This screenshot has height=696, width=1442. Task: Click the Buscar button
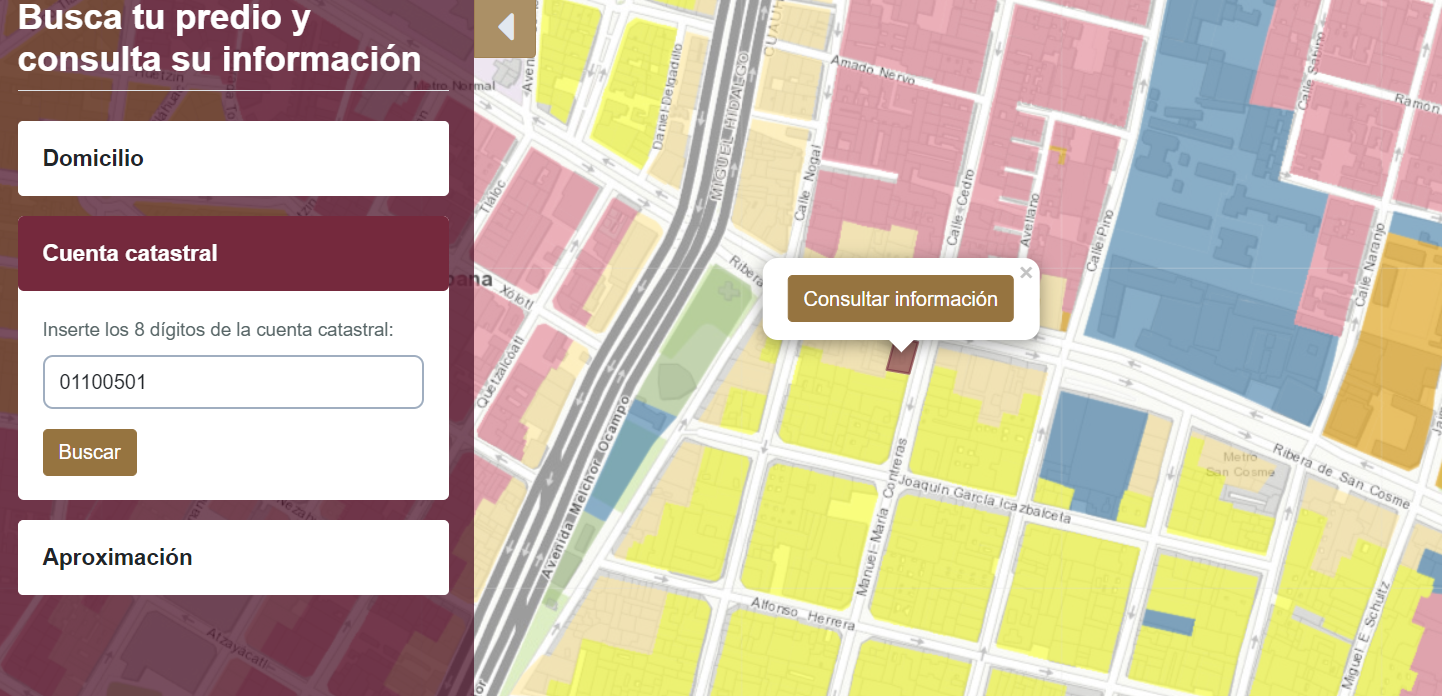pos(90,452)
